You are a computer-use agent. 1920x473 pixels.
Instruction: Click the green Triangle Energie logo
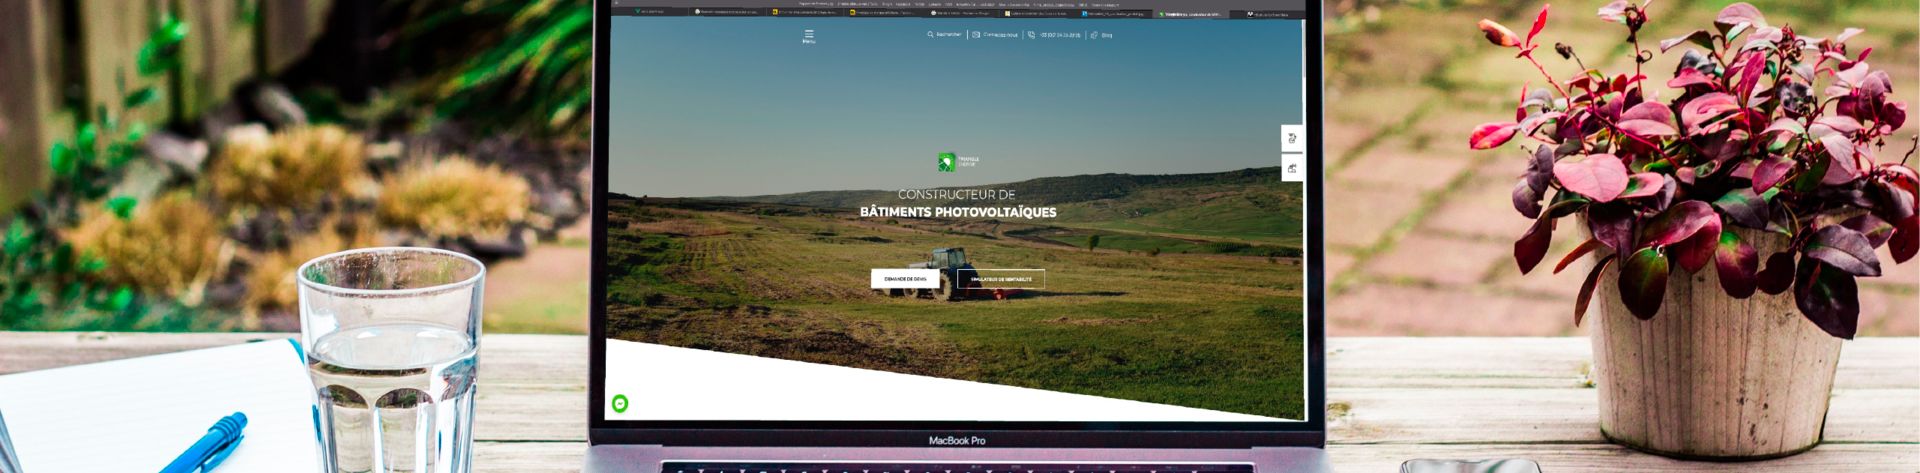pos(946,162)
